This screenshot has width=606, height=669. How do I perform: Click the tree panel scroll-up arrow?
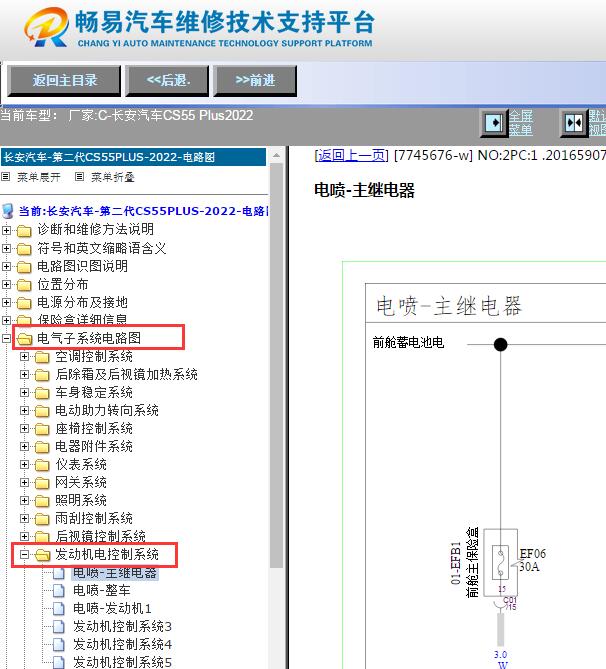(277, 155)
